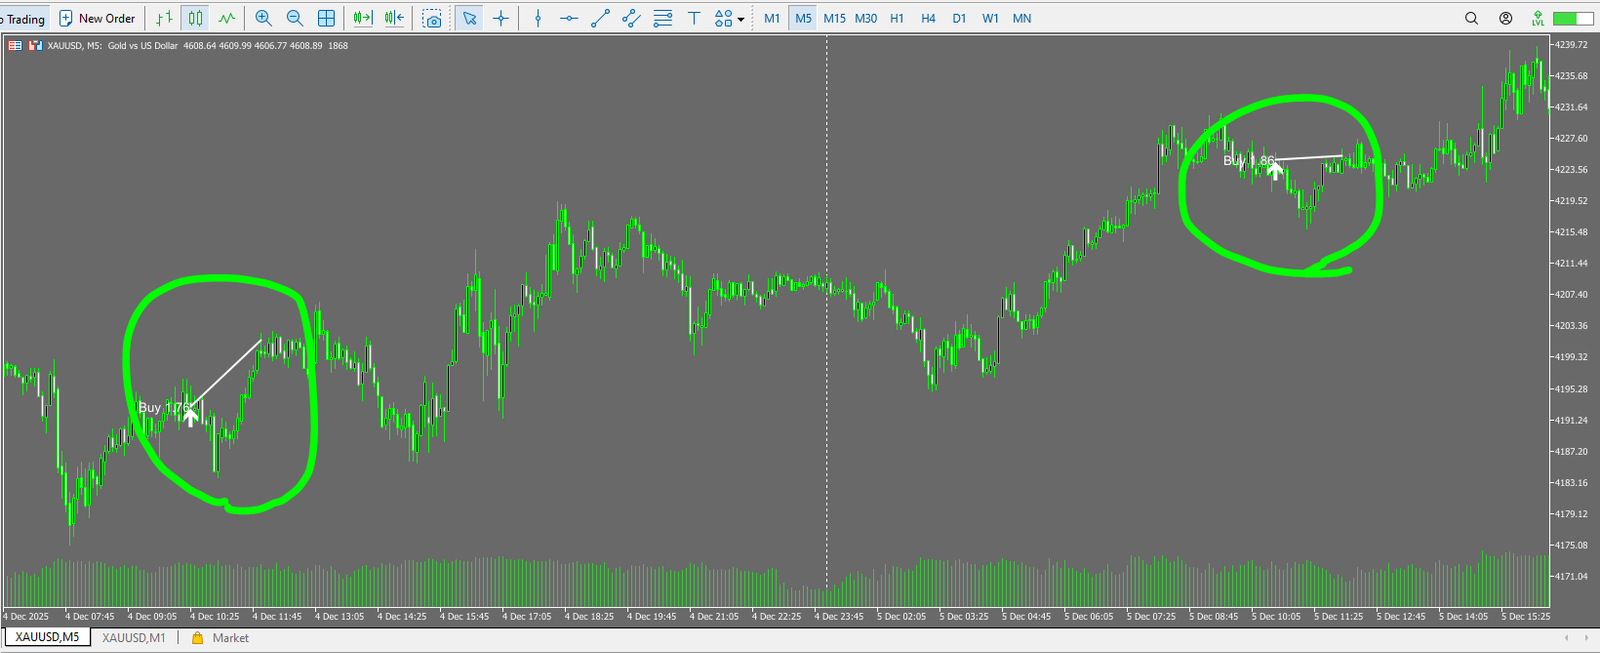The width and height of the screenshot is (1600, 653).
Task: Select the cursor arrow tool
Action: (469, 18)
